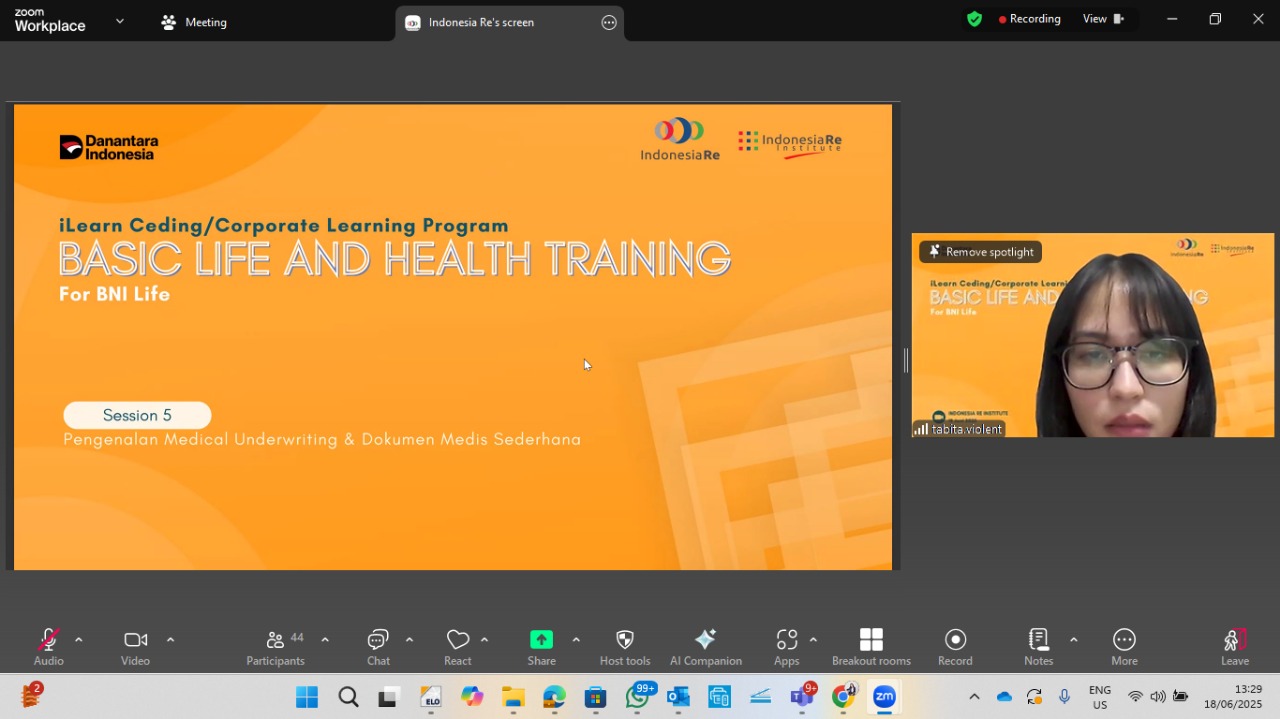
Task: Click the panel divider handle beside shared screen
Action: [906, 361]
